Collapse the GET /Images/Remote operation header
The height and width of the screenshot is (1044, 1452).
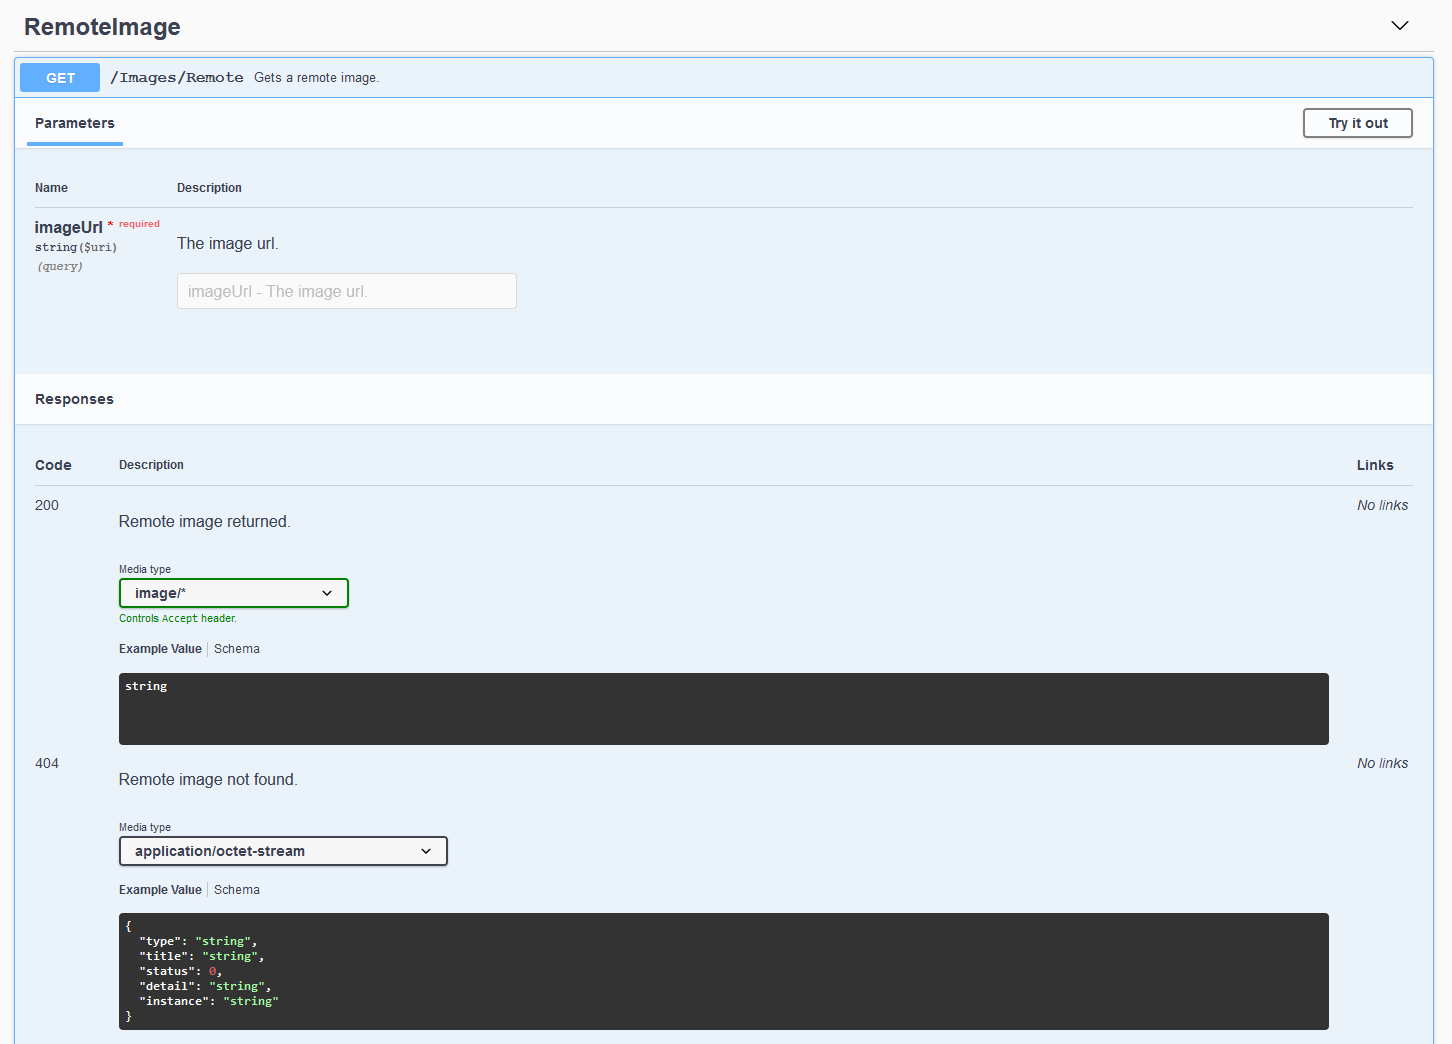coord(700,77)
